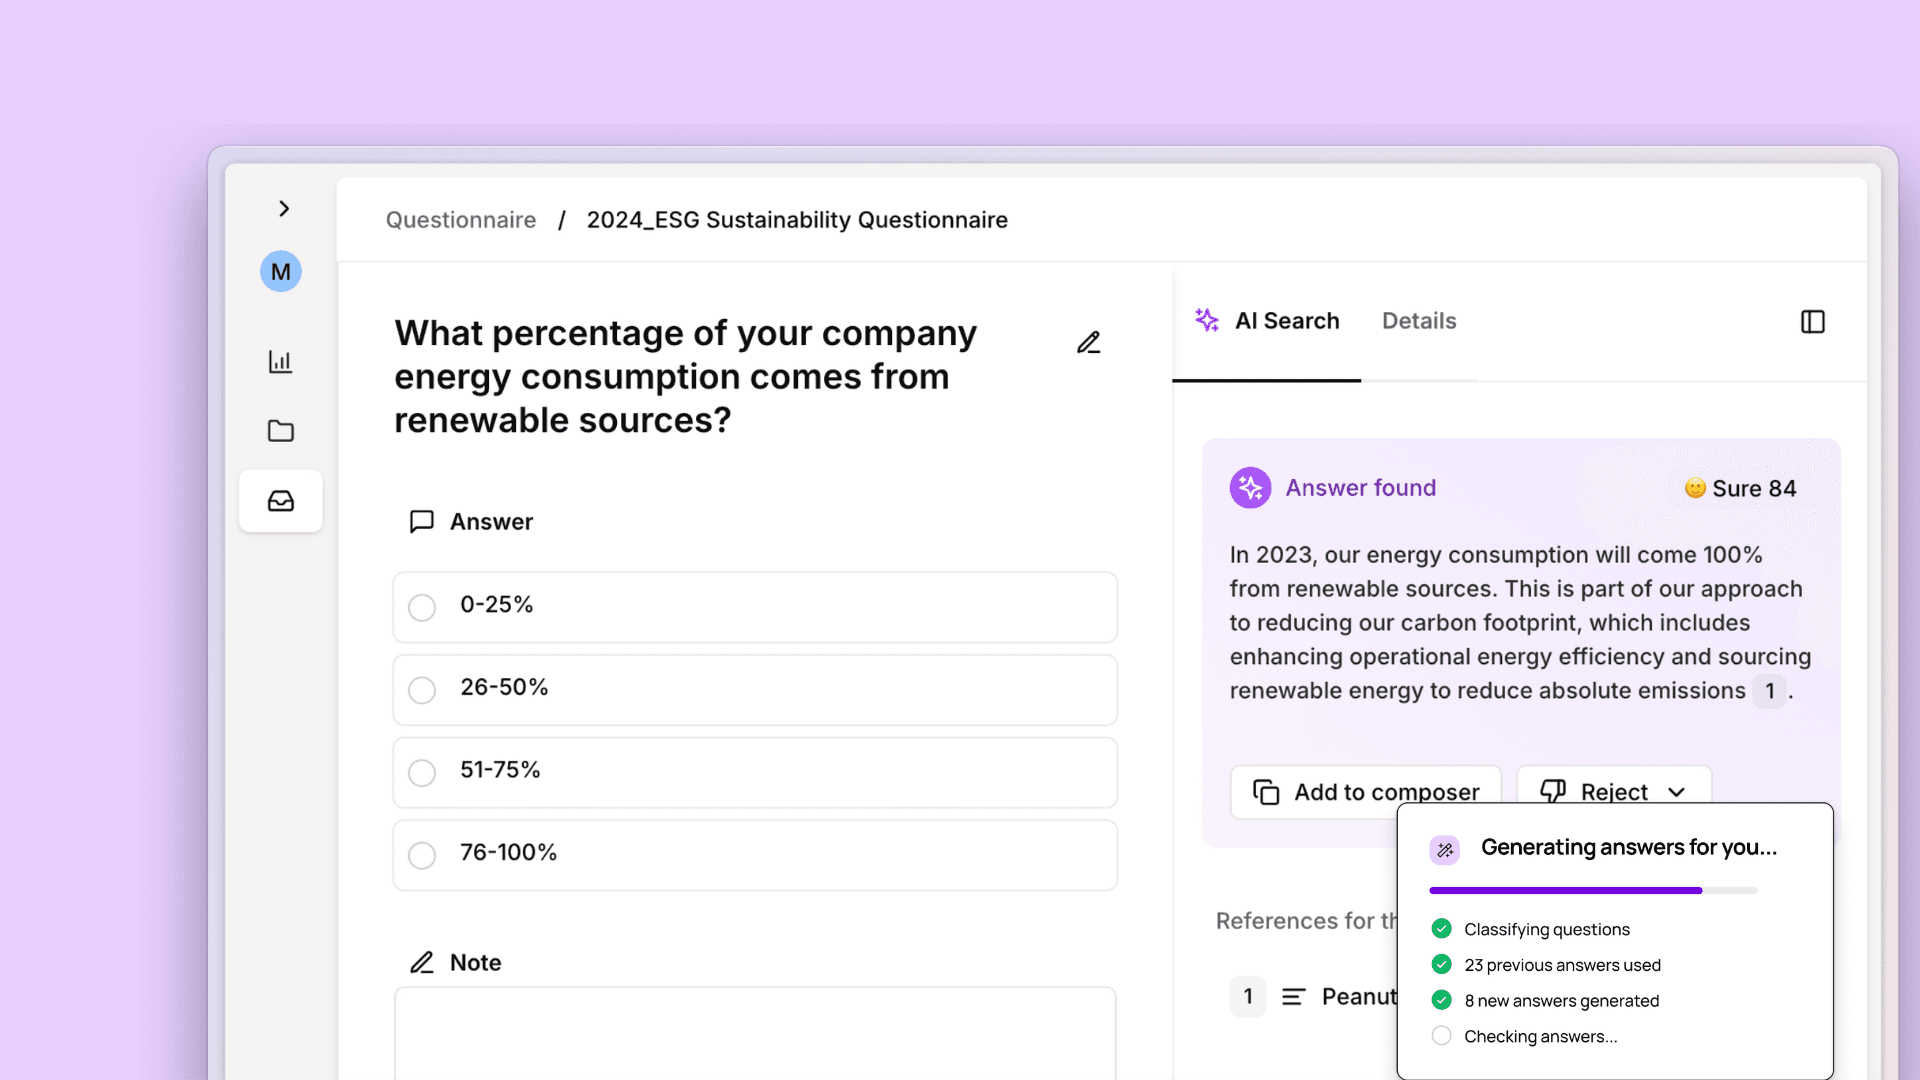Open the folder icon in sidebar
Viewport: 1920px width, 1080px height.
281,431
